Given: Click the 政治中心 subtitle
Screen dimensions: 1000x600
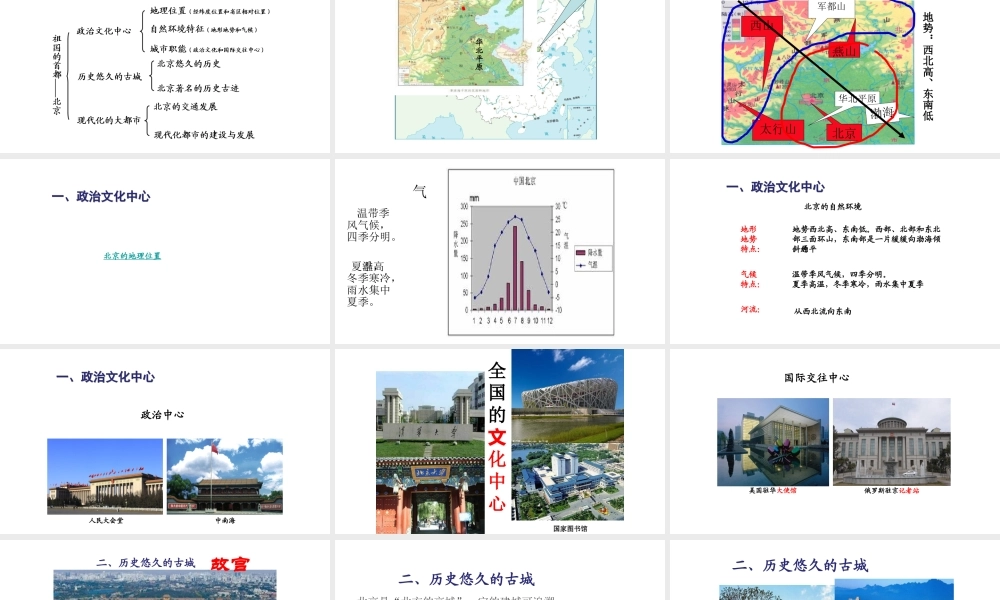Looking at the screenshot, I should 163,414.
